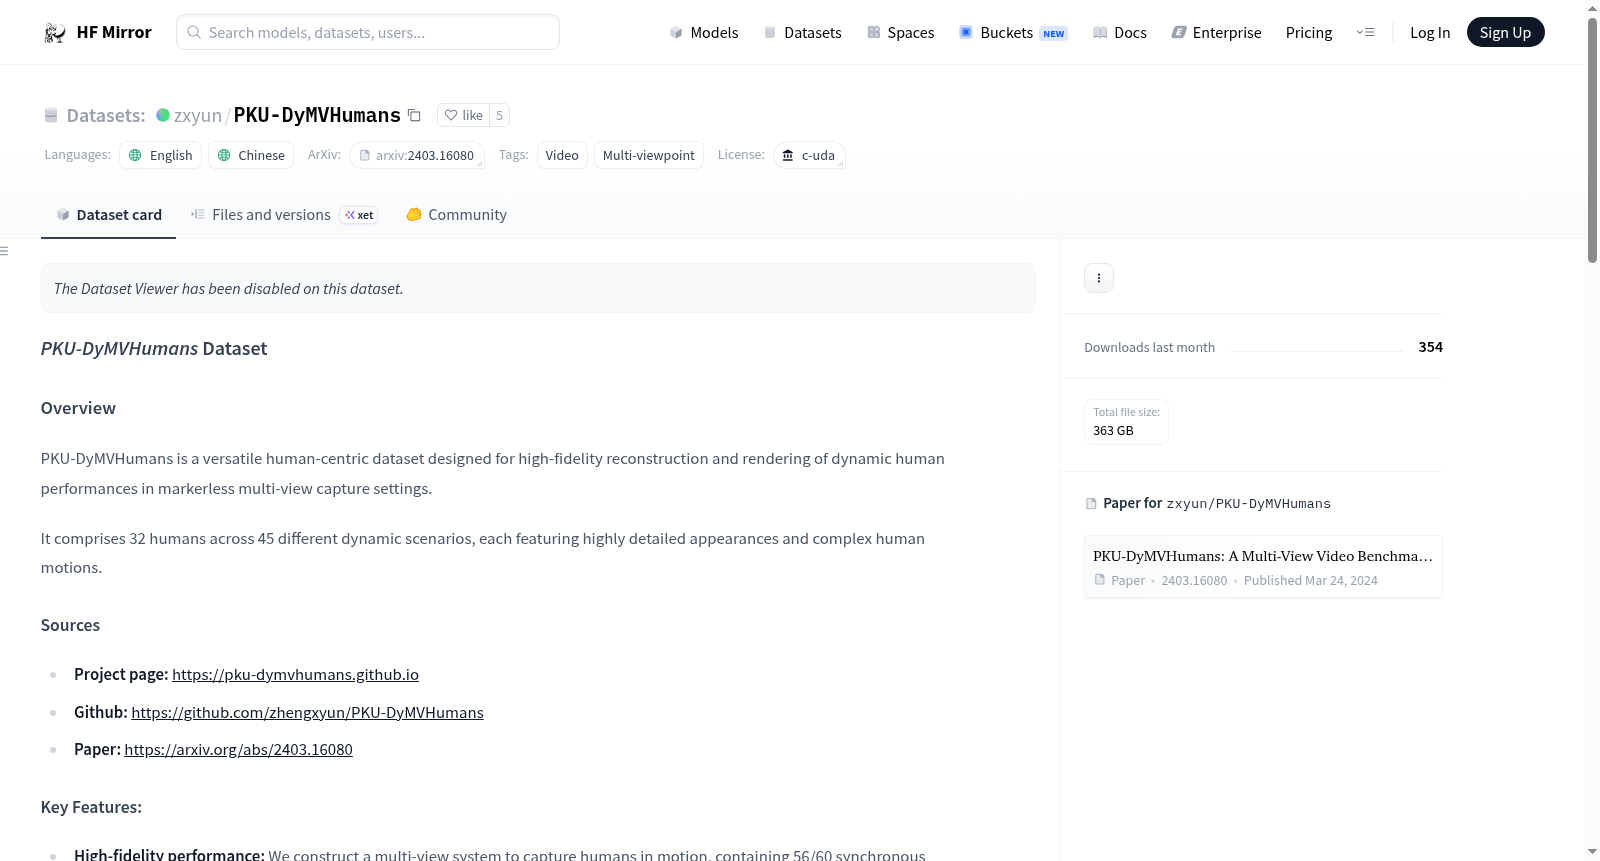Click the Dataset Viewer disabled notice

click(x=538, y=288)
